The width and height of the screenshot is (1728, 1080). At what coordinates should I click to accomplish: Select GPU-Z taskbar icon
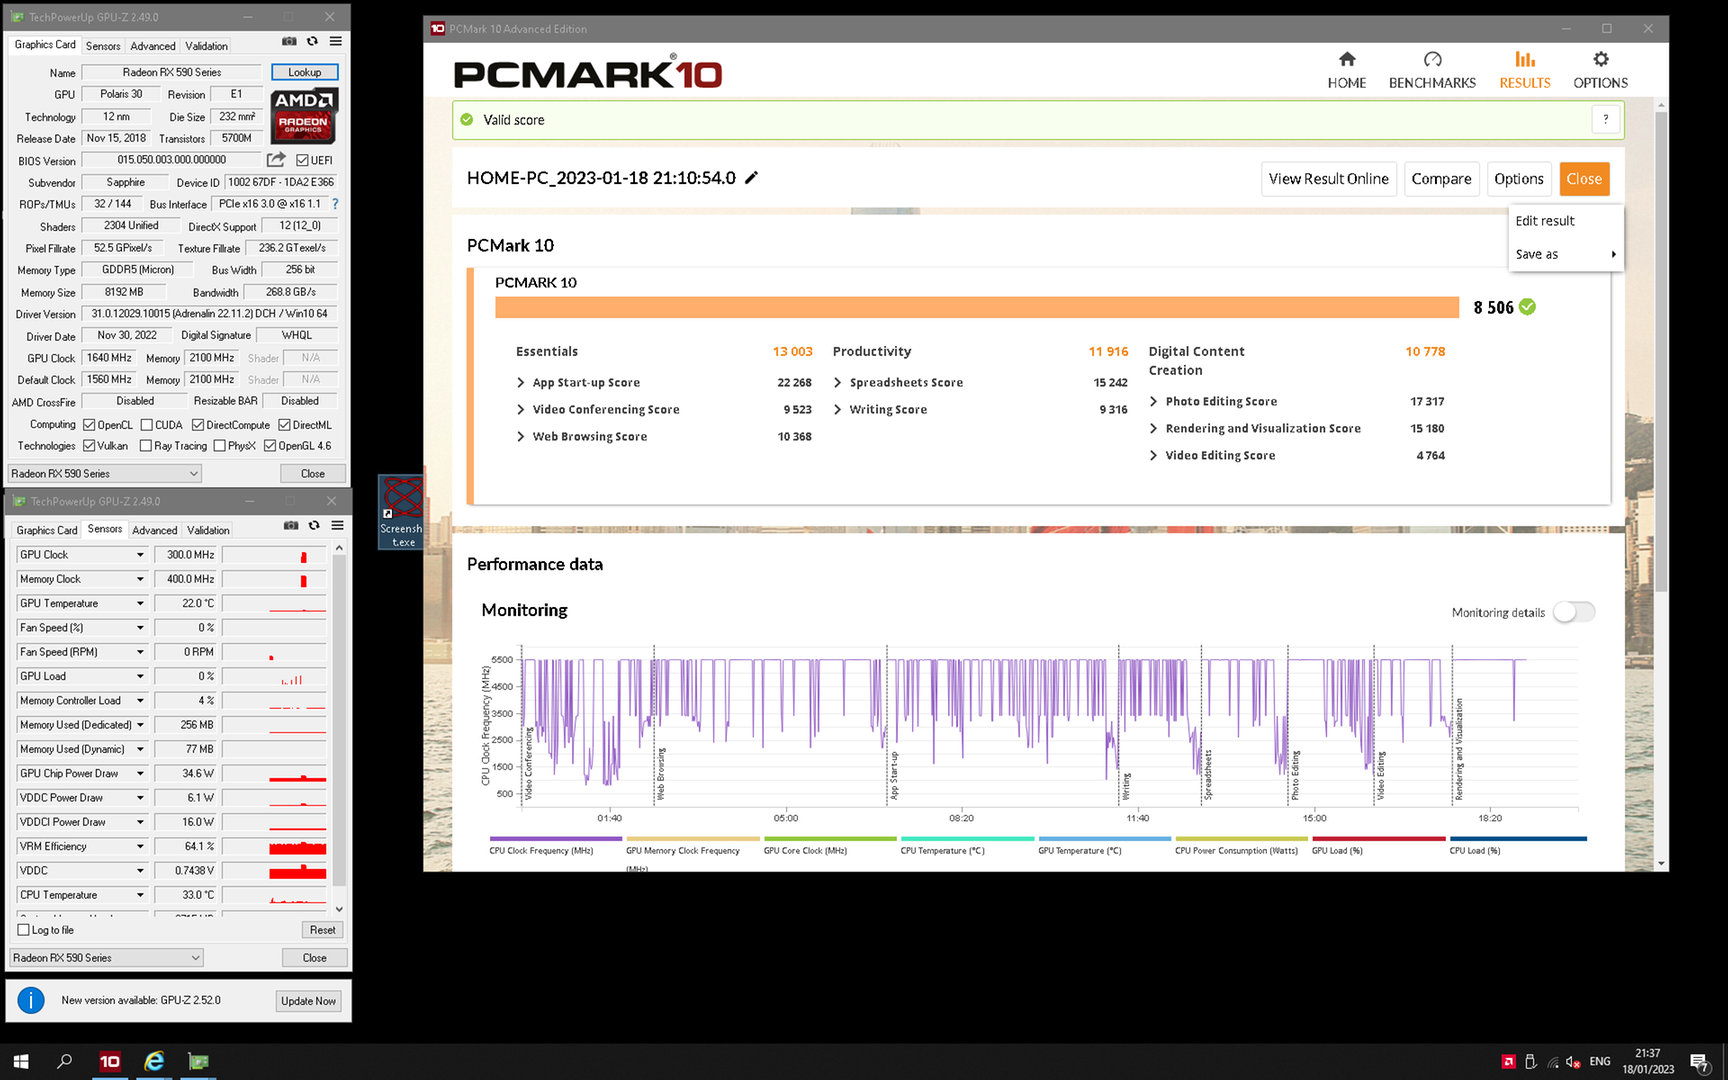coord(198,1061)
